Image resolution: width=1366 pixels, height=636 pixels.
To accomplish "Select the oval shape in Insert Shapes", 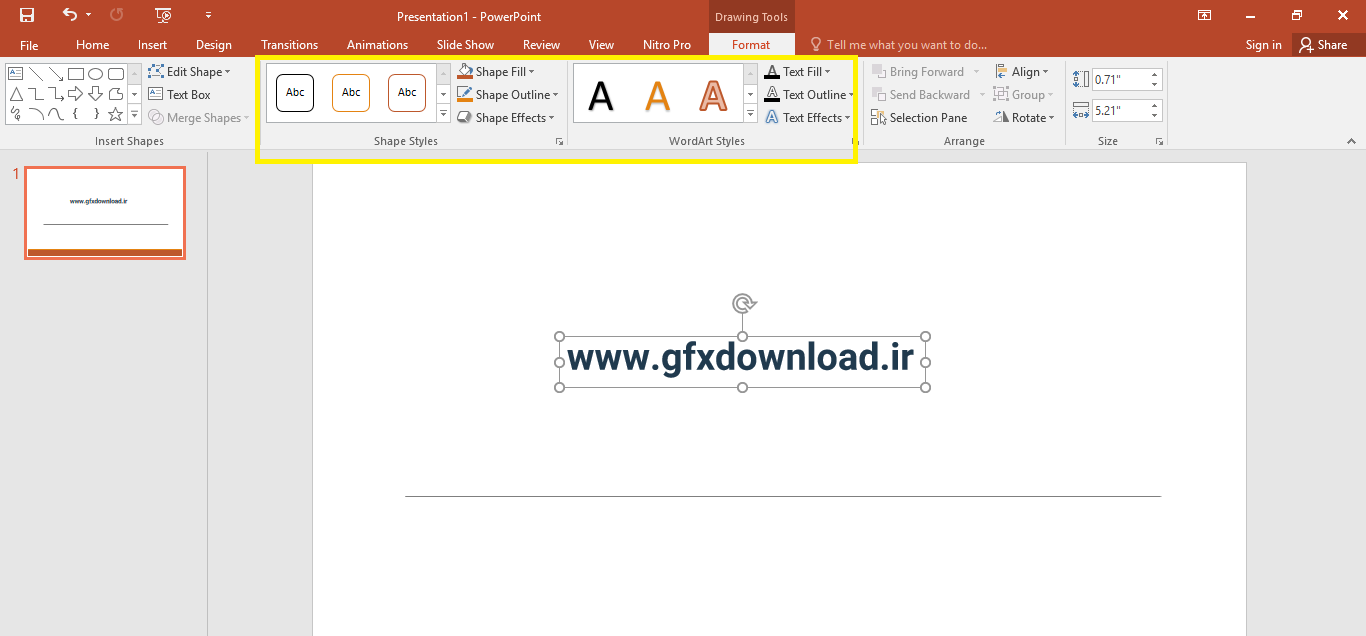I will click(x=96, y=74).
